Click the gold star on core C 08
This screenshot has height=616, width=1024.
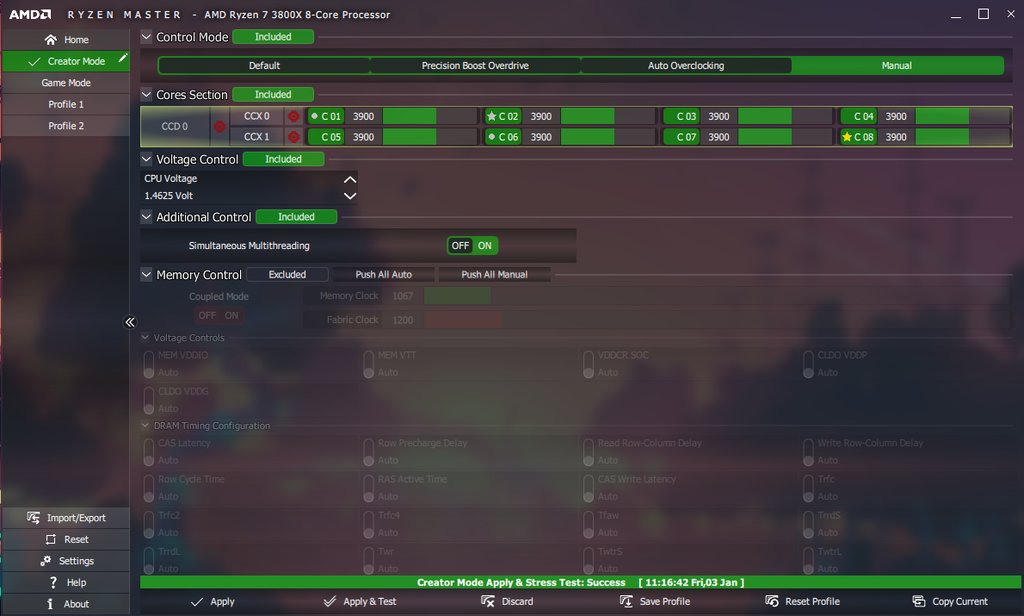pos(847,137)
